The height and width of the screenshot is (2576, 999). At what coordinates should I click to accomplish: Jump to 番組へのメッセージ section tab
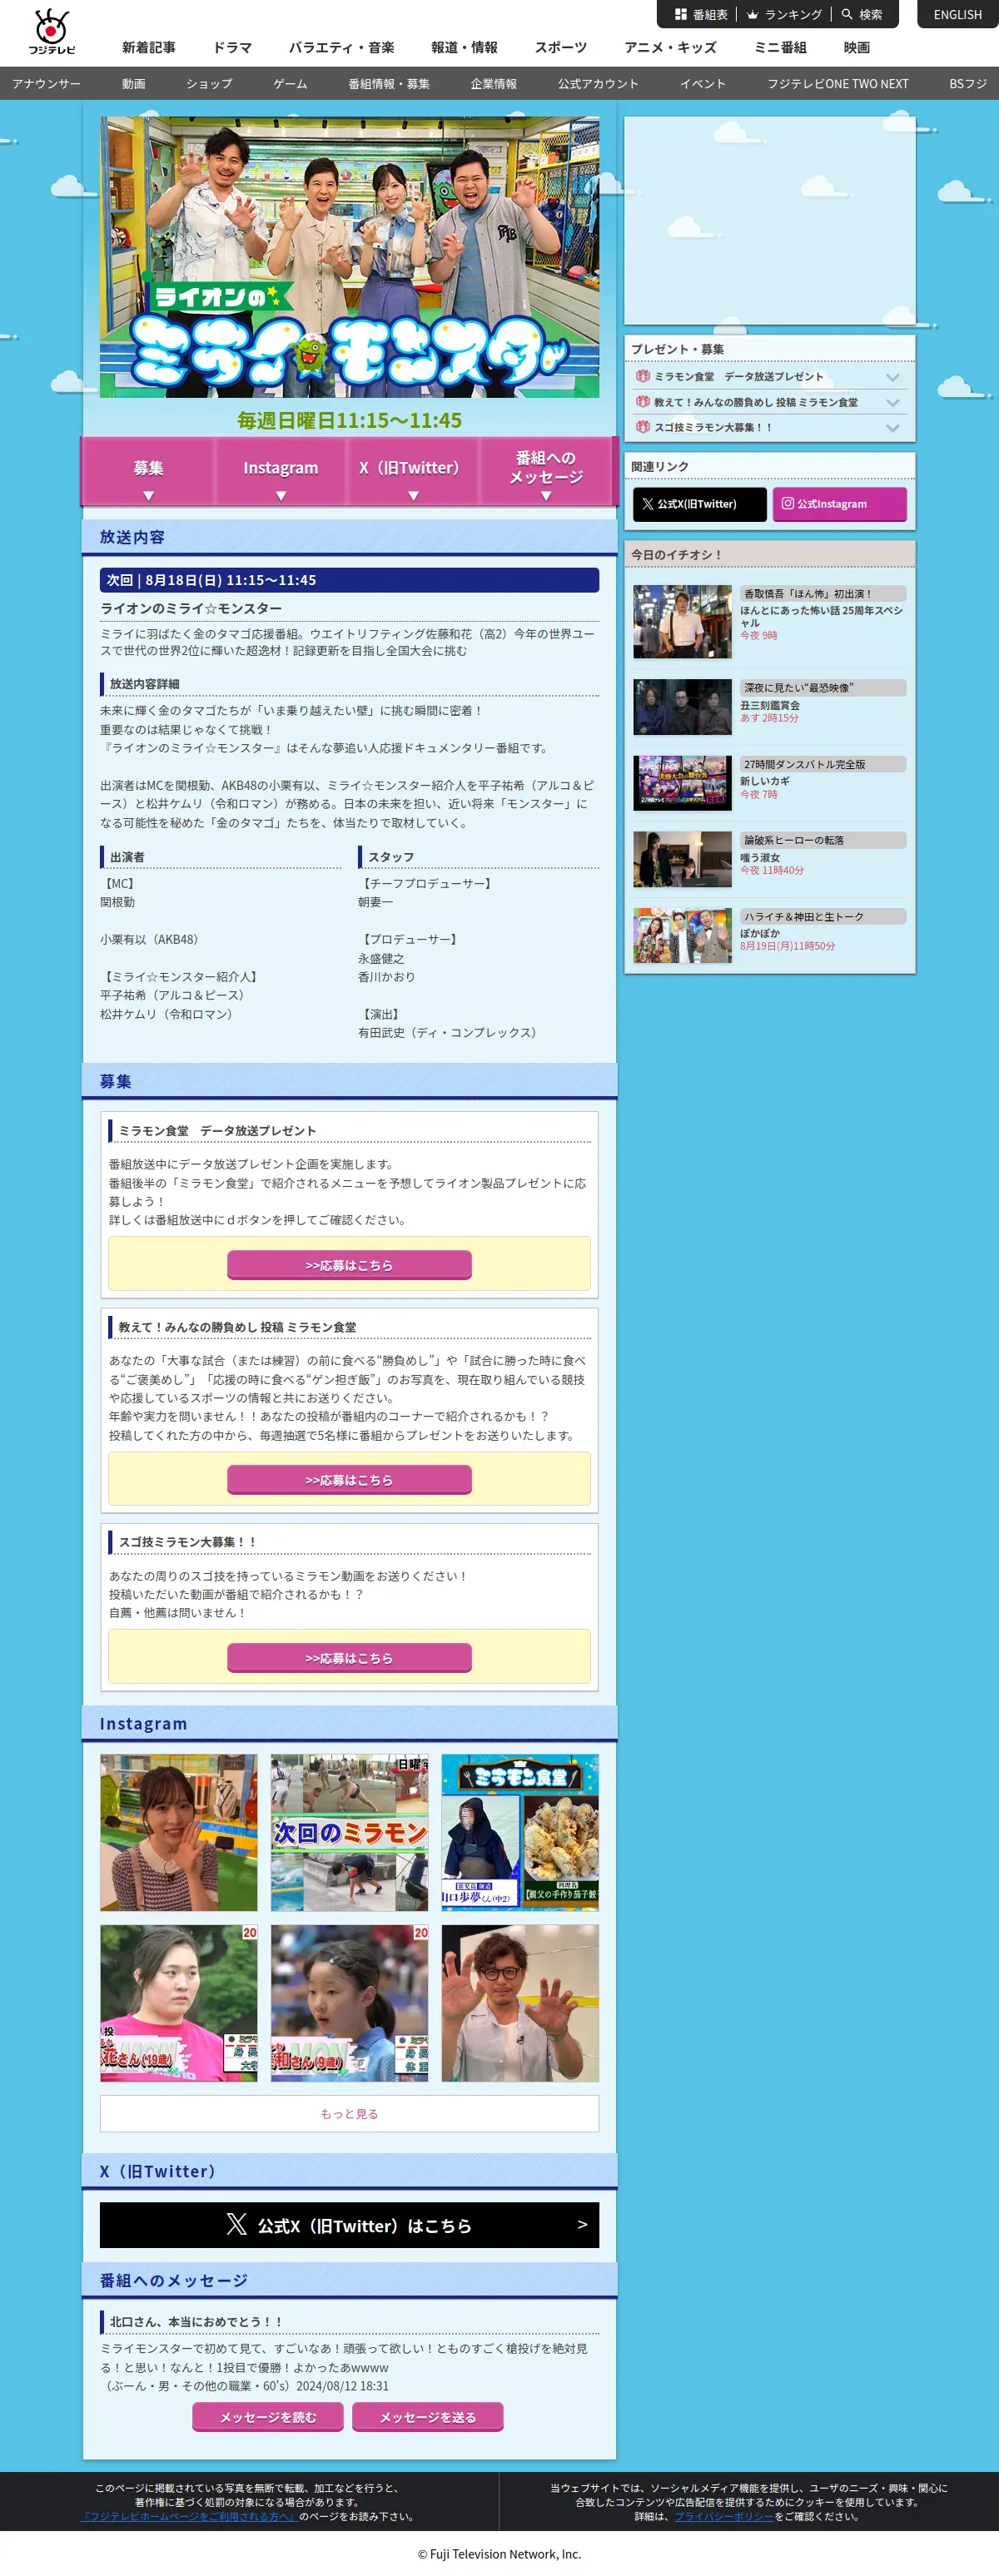pos(546,471)
